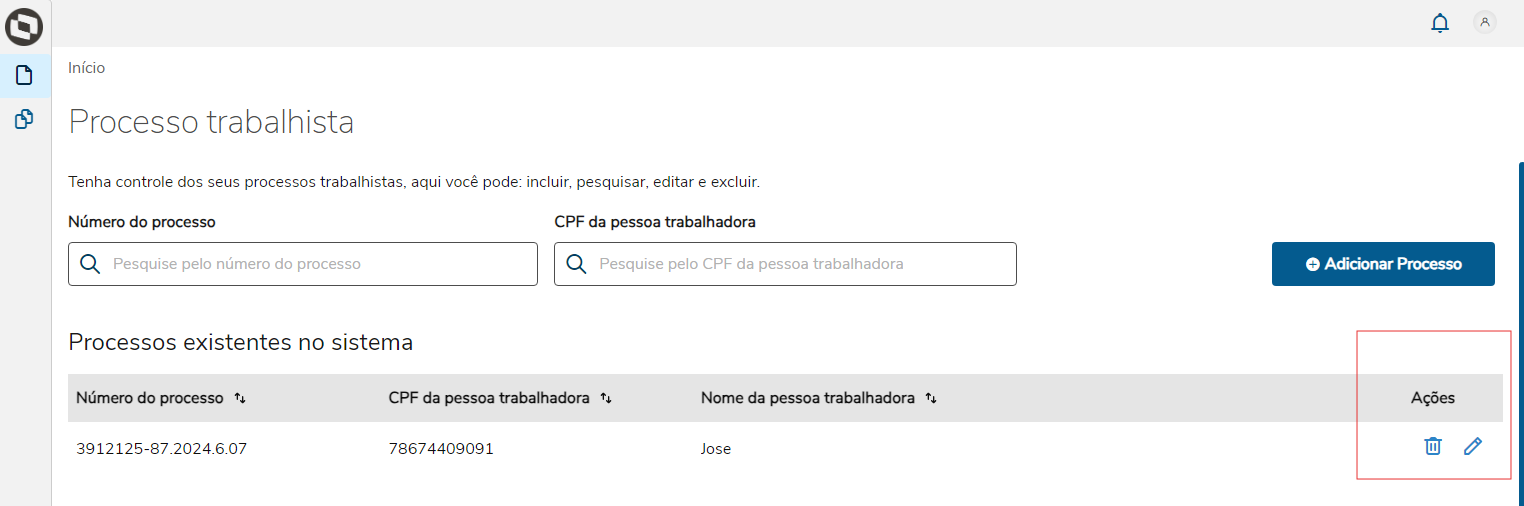Click the TOTVS logo in the sidebar

(x=24, y=25)
